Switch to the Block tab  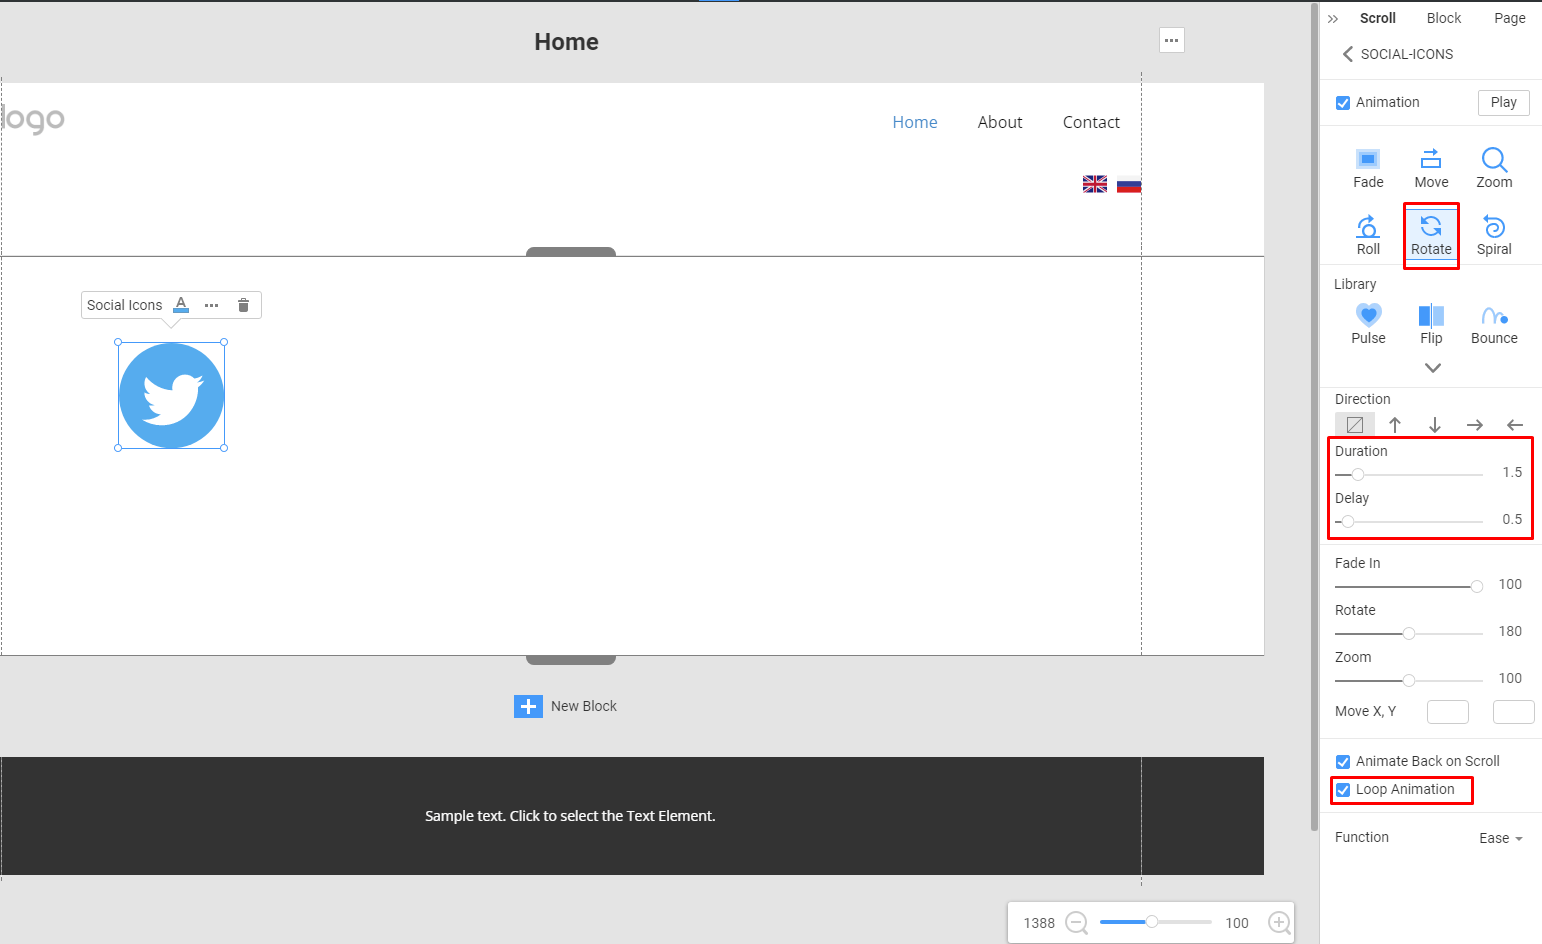(x=1443, y=18)
